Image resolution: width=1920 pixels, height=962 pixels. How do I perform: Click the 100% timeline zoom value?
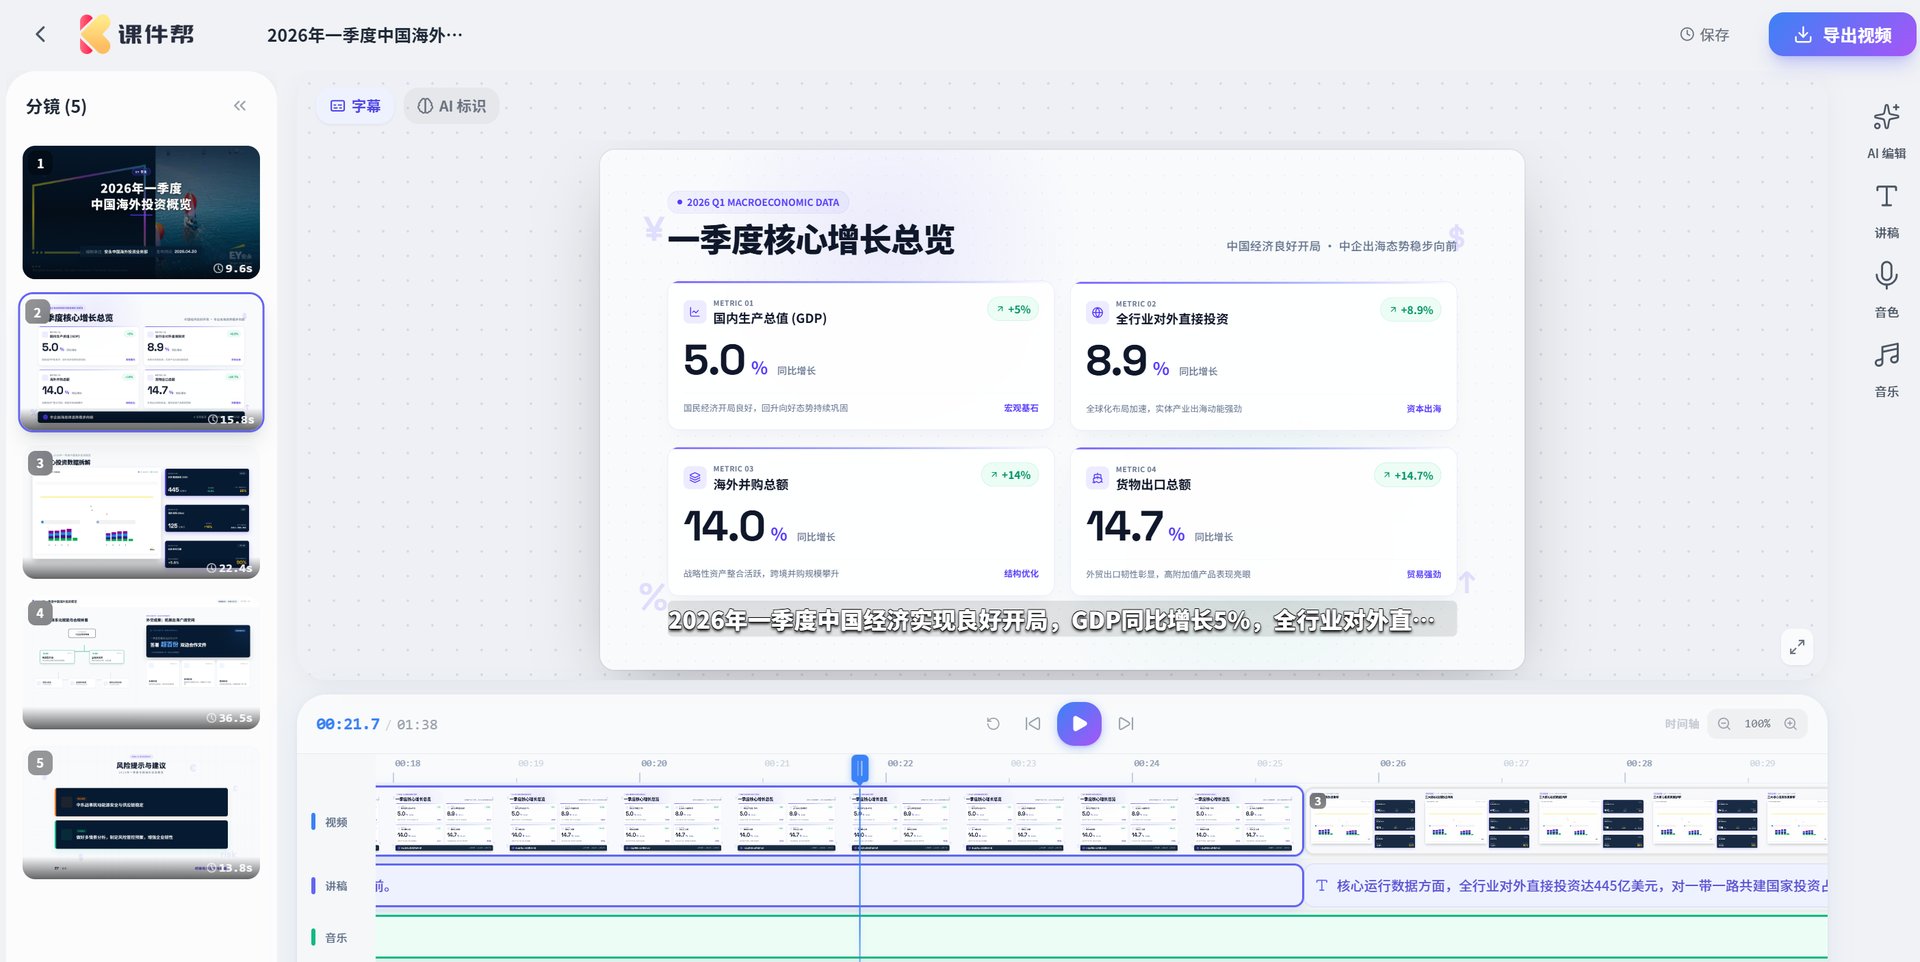1757,724
